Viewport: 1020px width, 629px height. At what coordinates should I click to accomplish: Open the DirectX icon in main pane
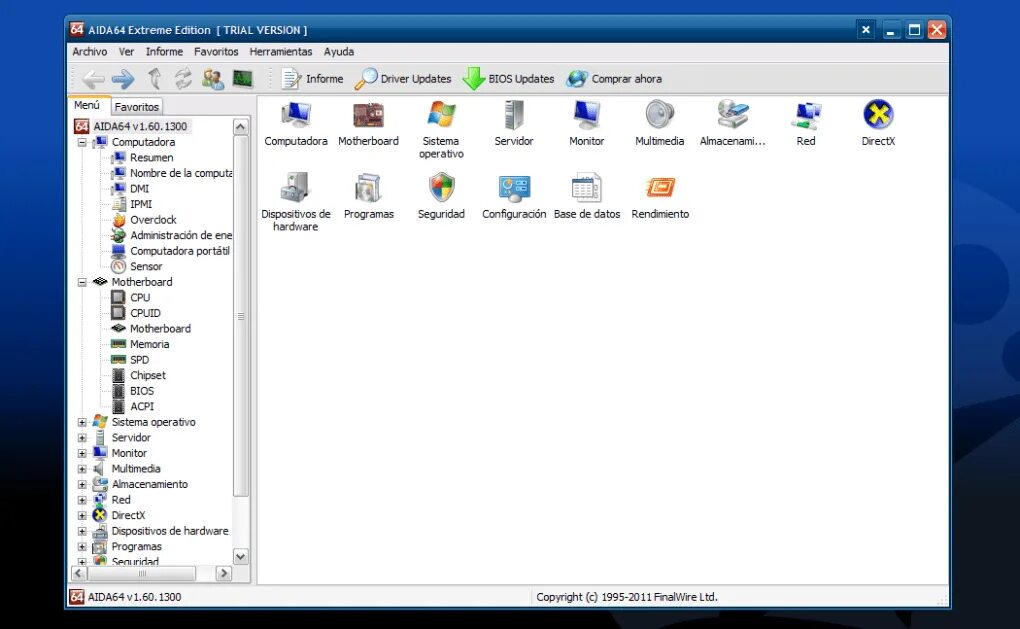click(878, 116)
